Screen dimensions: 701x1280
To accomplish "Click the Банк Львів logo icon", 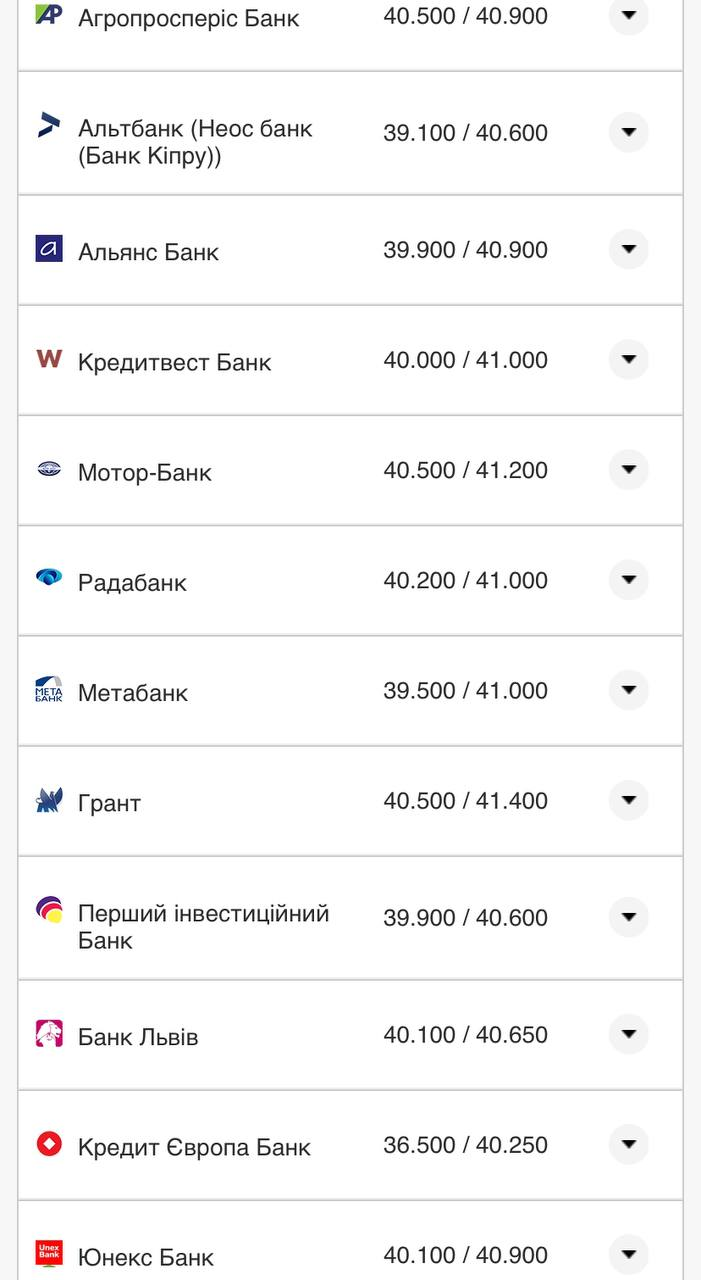I will point(49,1033).
